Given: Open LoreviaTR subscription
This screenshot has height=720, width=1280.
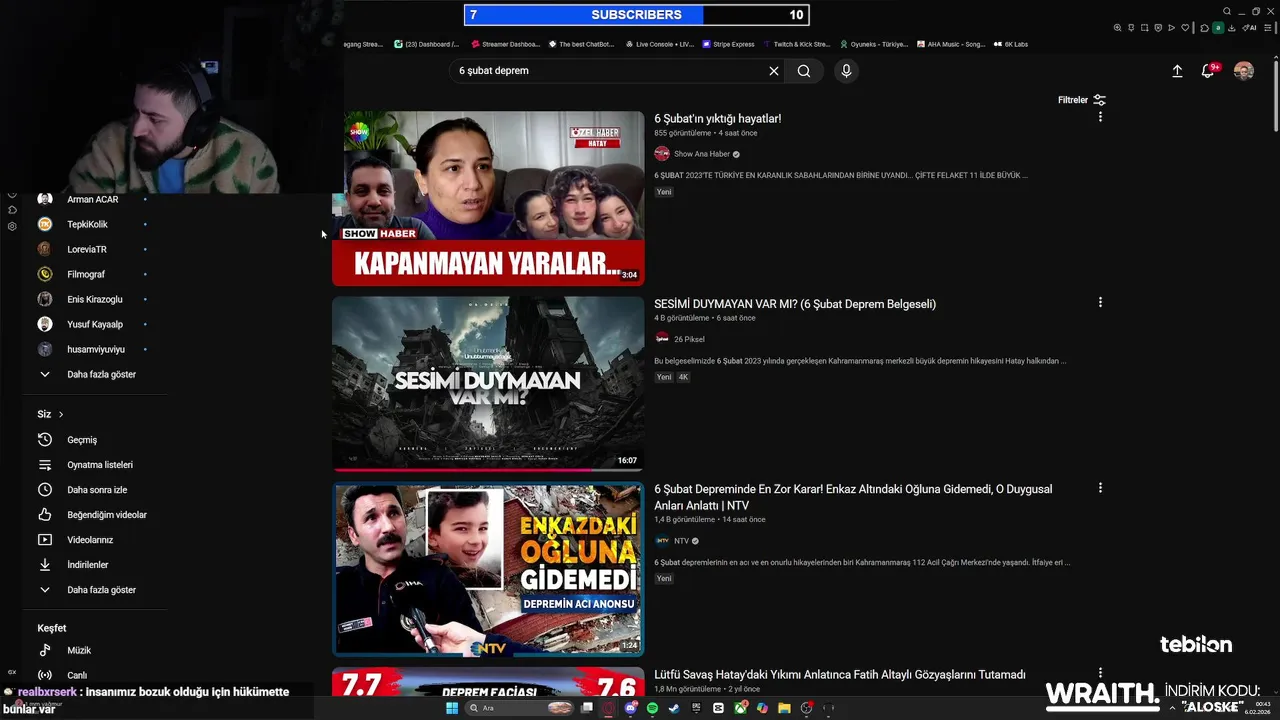Looking at the screenshot, I should pyautogui.click(x=93, y=249).
